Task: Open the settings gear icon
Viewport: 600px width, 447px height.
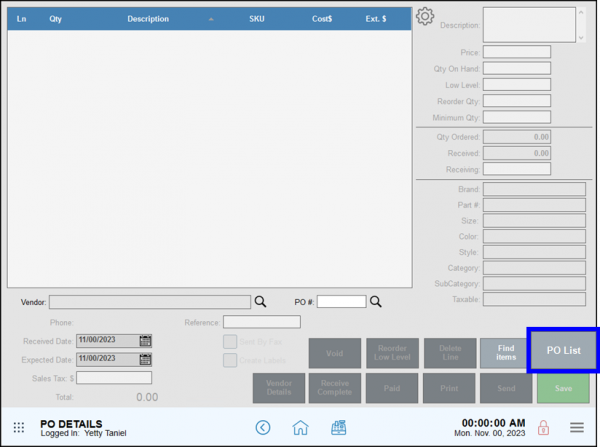Action: (425, 16)
